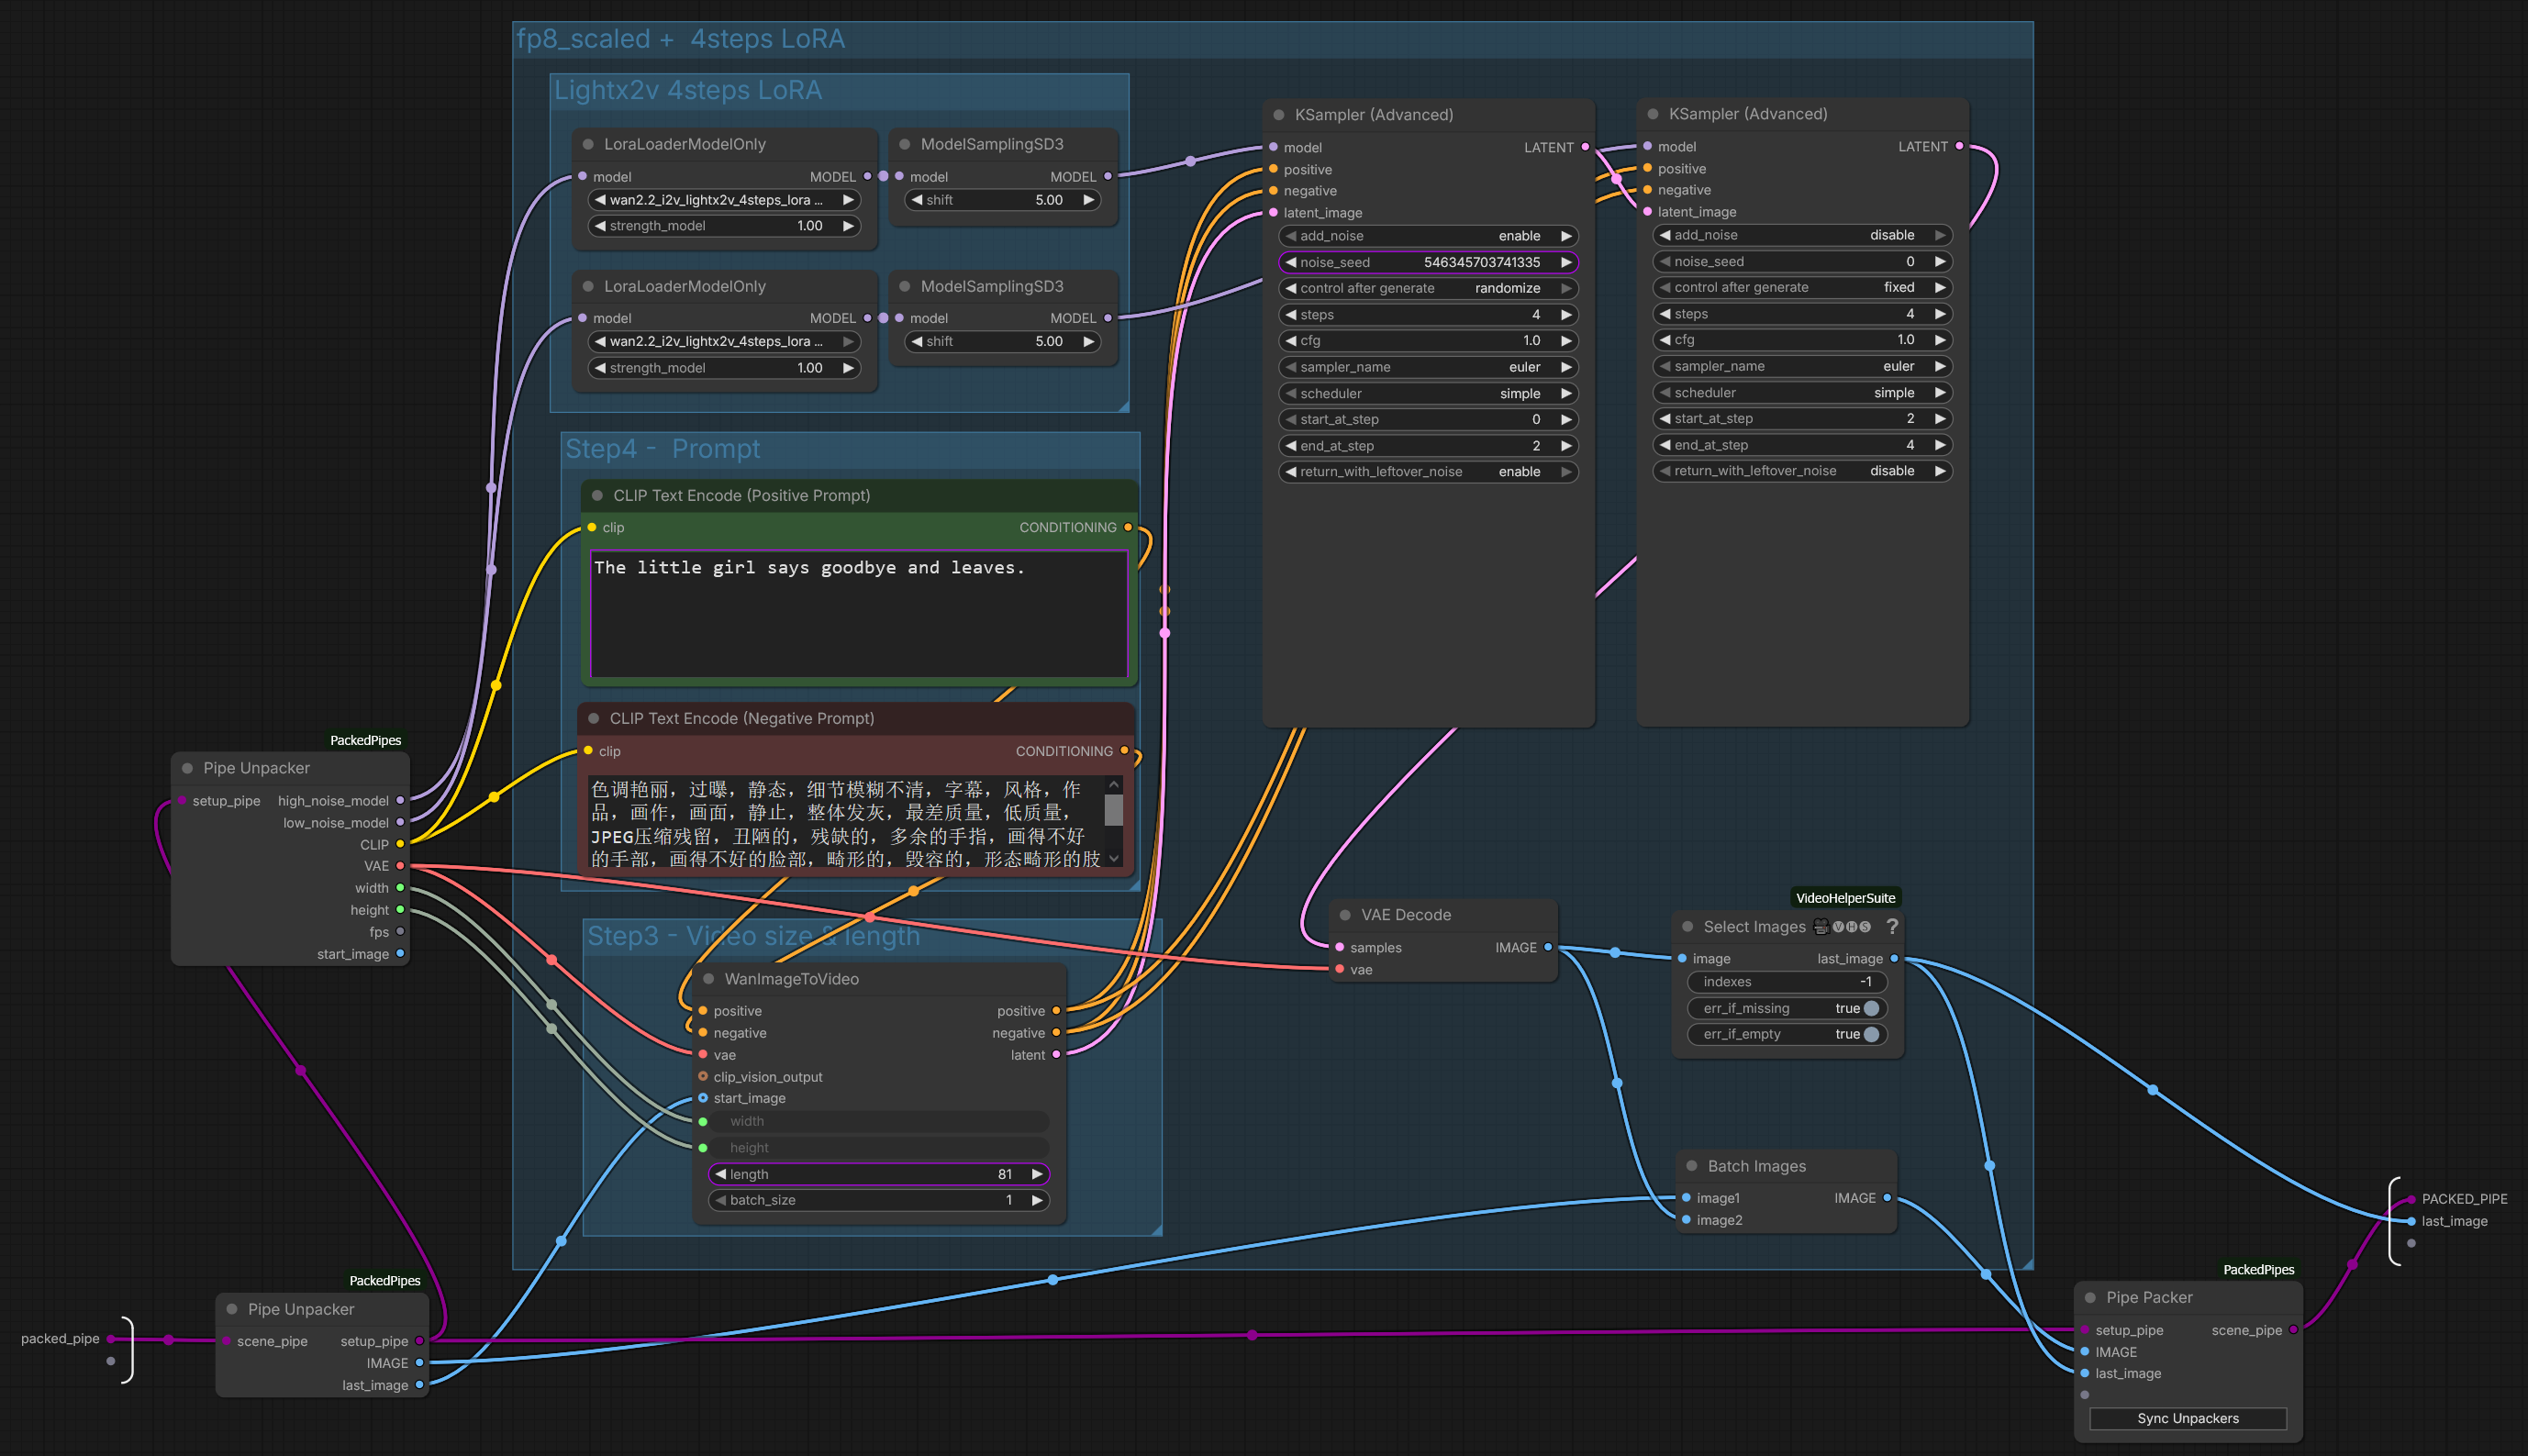Collapse the Pipe Unpacker with setup_pipe input
Screen dimensions: 2528x1456
click(187, 769)
